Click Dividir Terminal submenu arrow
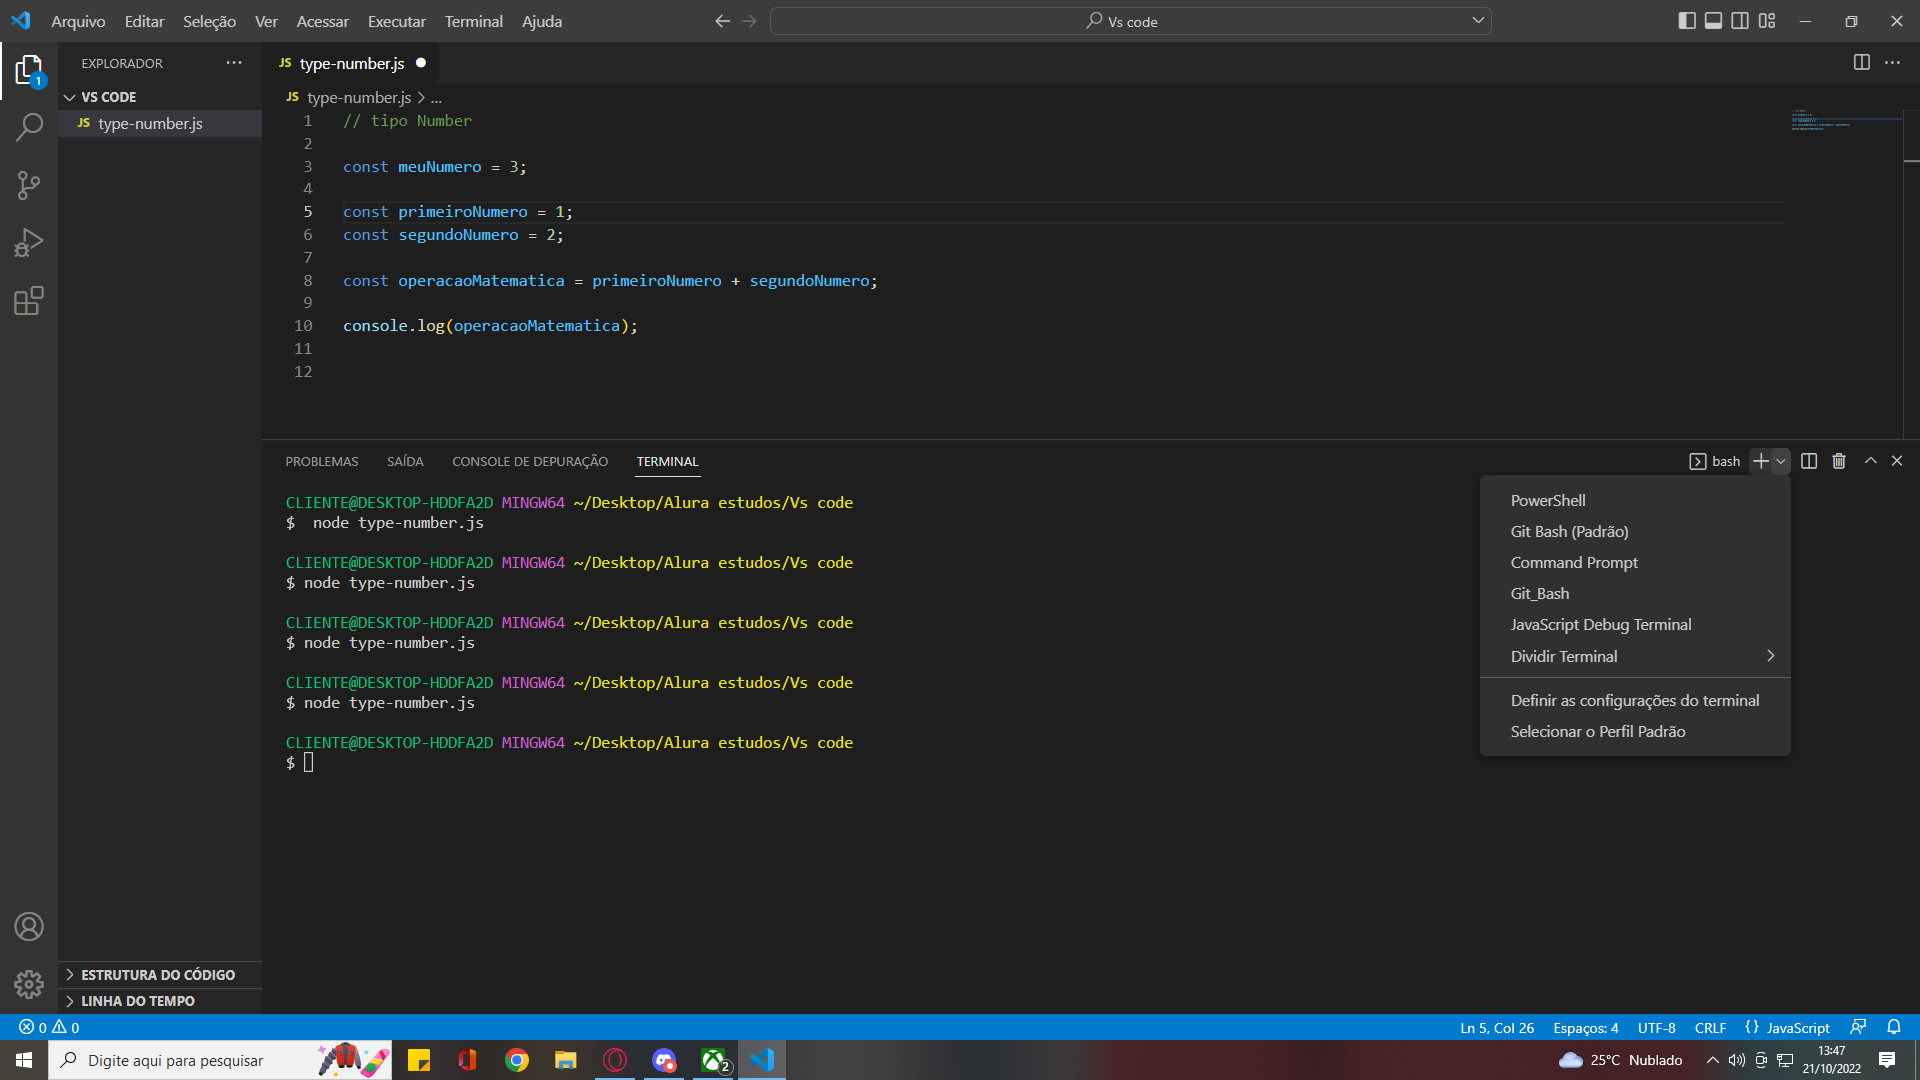 point(1771,655)
